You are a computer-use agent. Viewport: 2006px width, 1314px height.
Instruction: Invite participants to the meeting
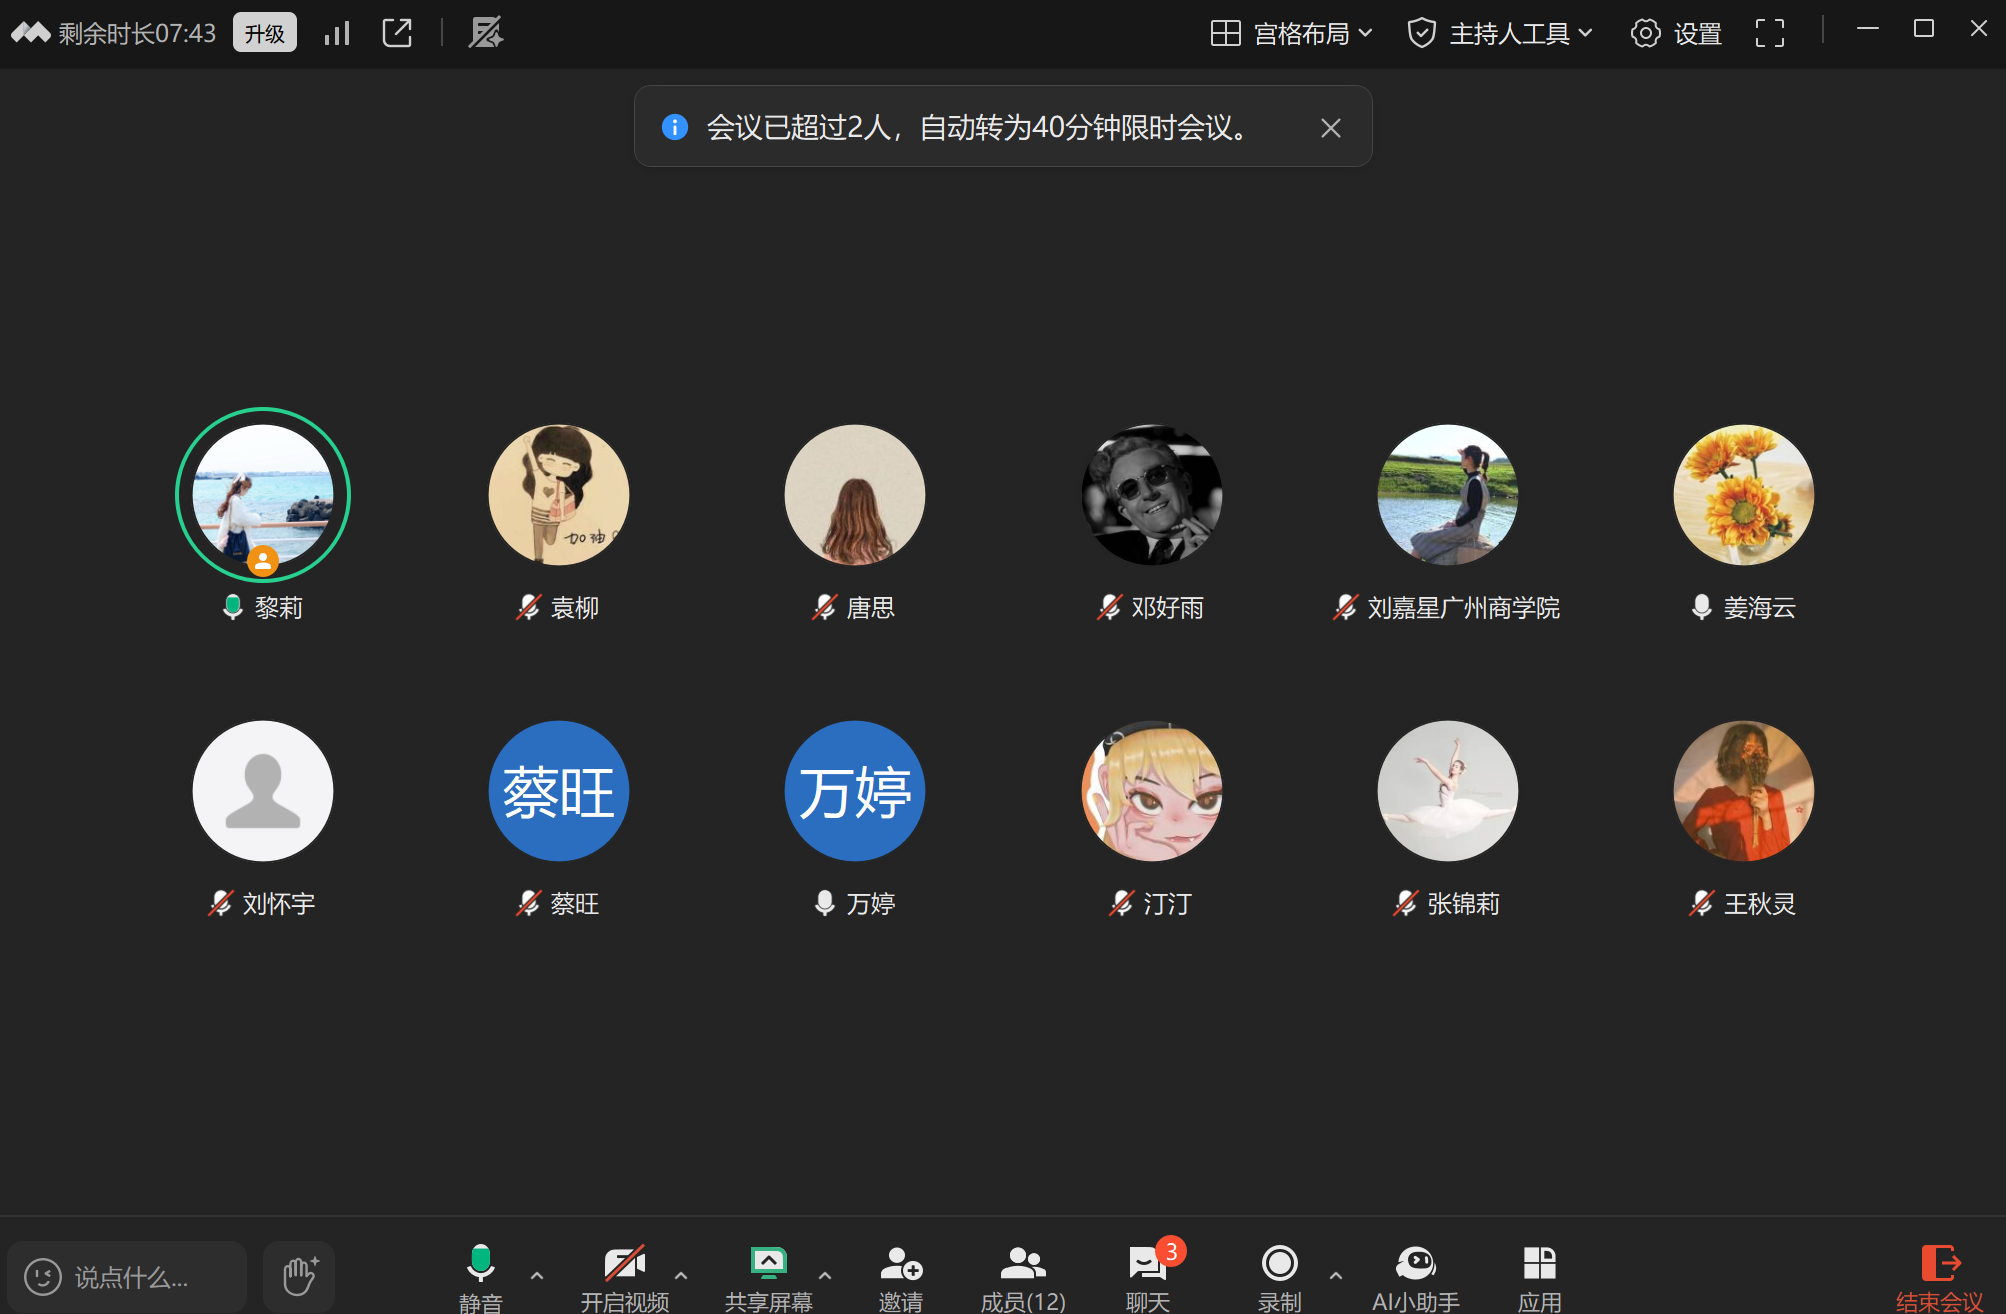tap(900, 1270)
